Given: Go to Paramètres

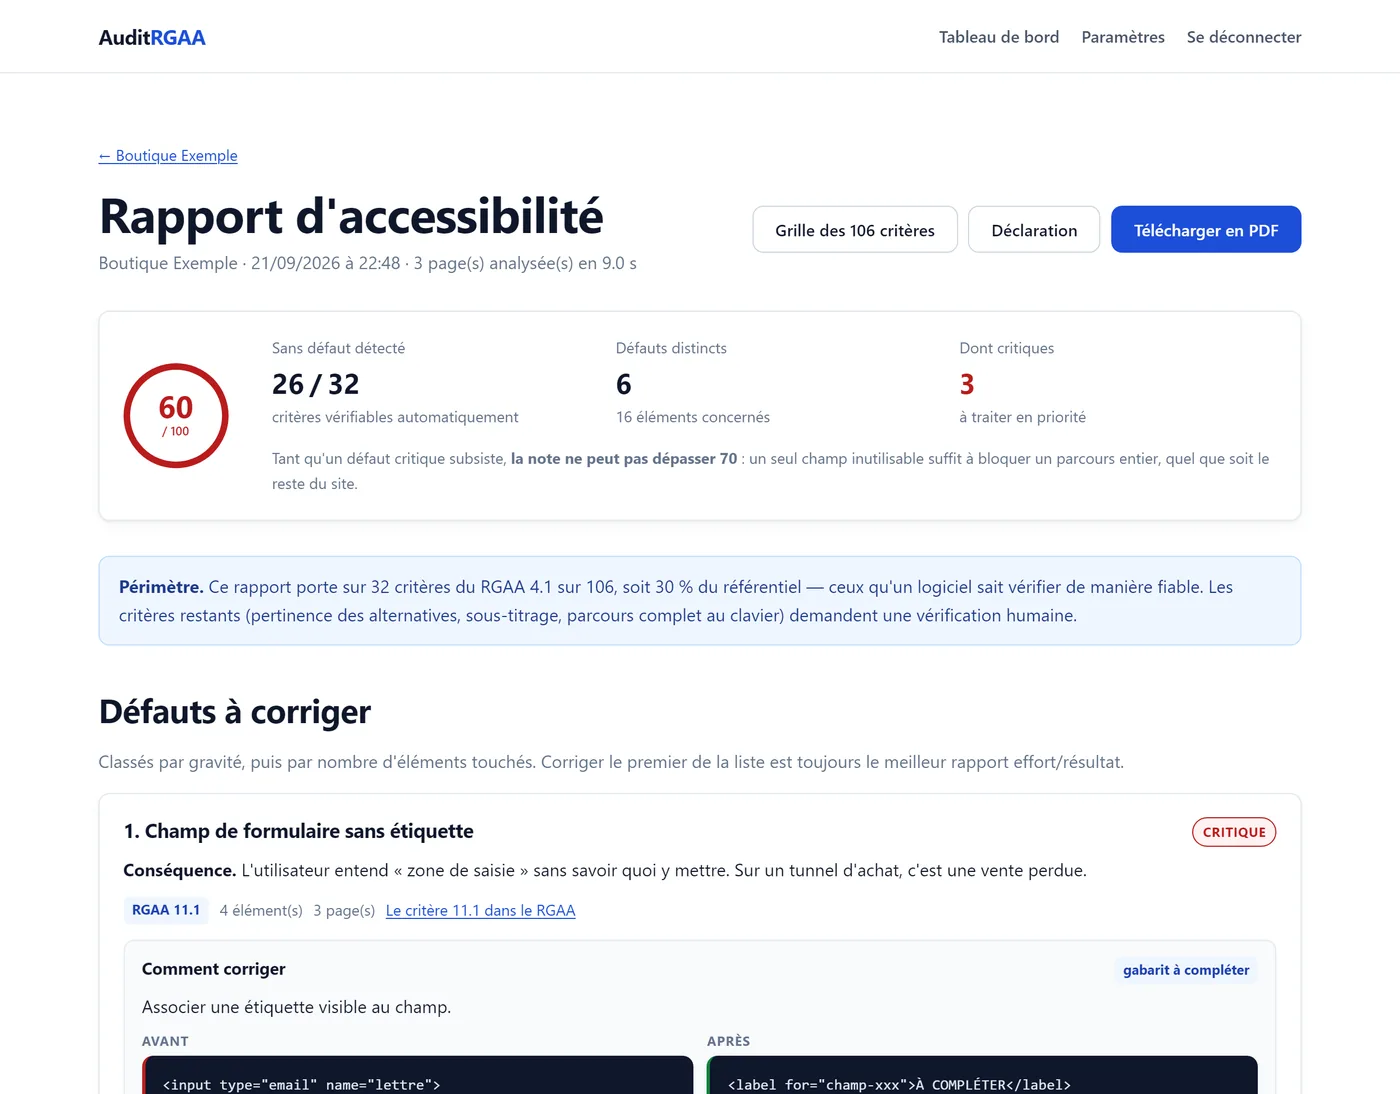Looking at the screenshot, I should pos(1123,37).
